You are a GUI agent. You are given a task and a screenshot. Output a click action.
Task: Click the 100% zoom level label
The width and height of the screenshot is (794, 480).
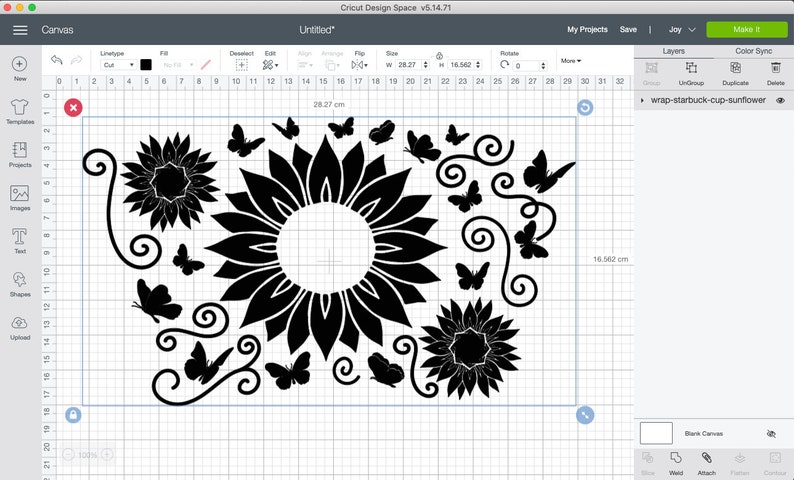click(88, 455)
